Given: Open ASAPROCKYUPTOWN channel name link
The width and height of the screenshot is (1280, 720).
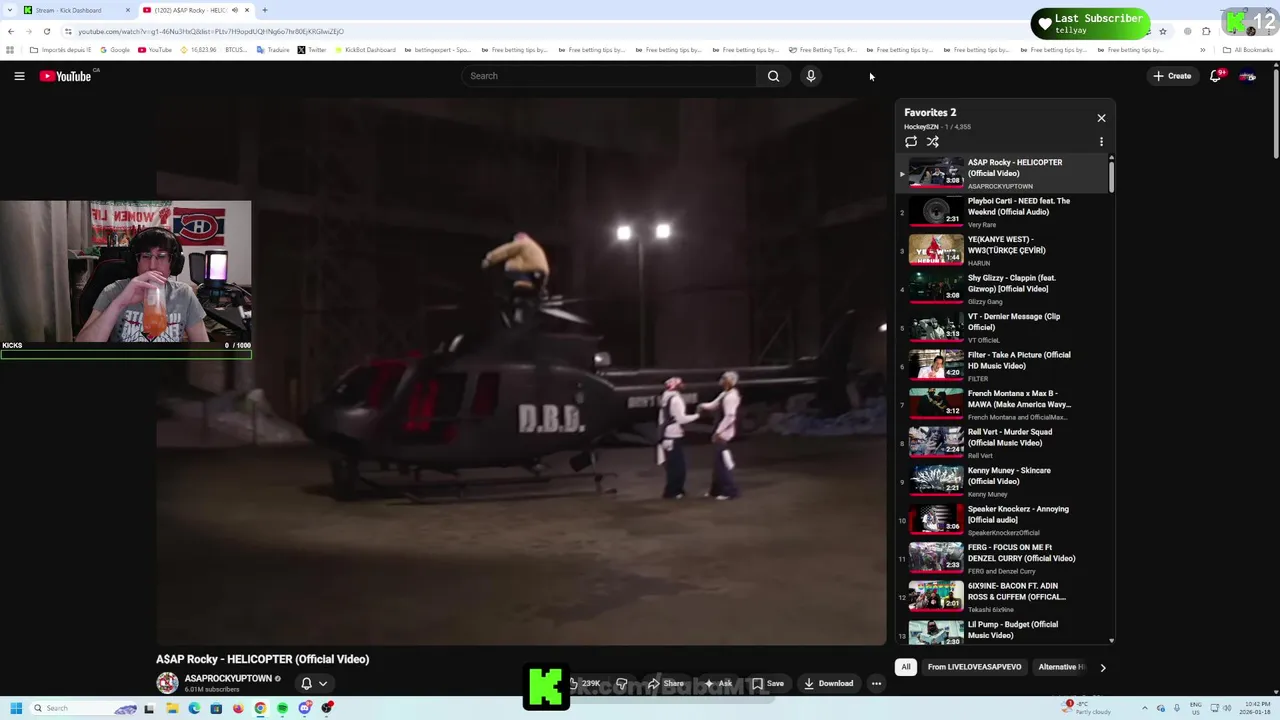Looking at the screenshot, I should pyautogui.click(x=228, y=678).
